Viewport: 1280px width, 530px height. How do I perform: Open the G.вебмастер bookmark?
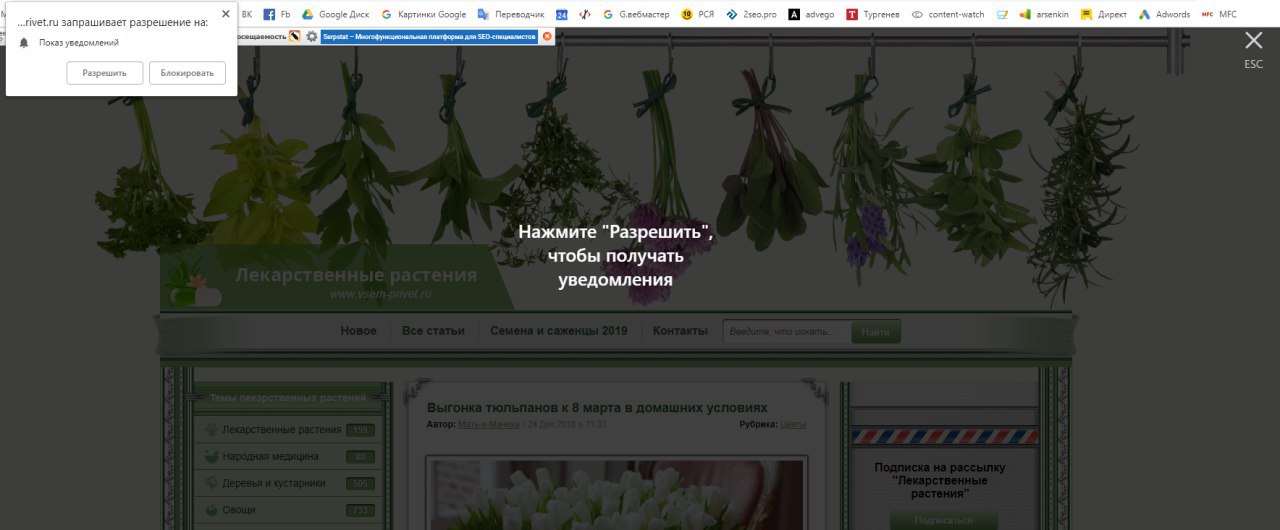click(636, 14)
